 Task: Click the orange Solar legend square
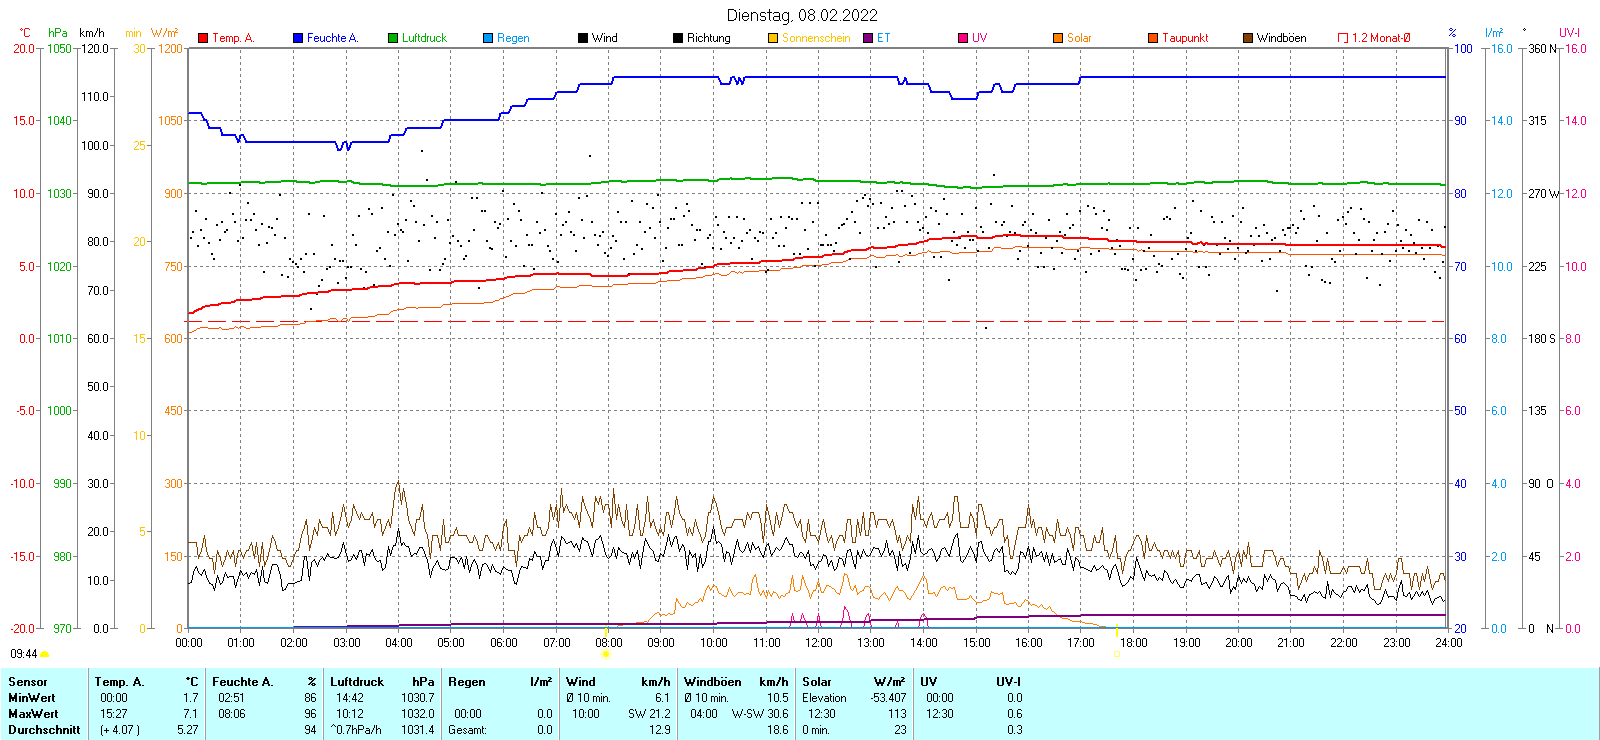1058,38
